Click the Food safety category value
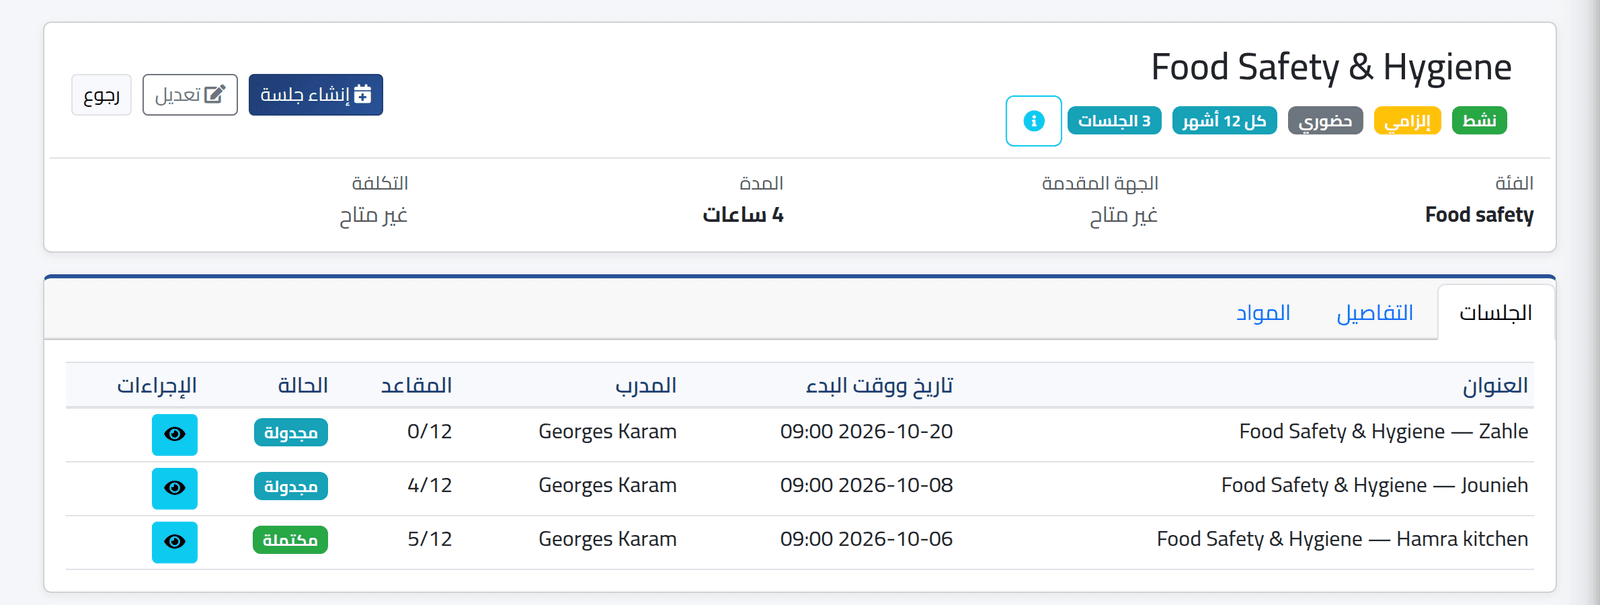Screen dimensions: 1600x605 click(x=1479, y=215)
